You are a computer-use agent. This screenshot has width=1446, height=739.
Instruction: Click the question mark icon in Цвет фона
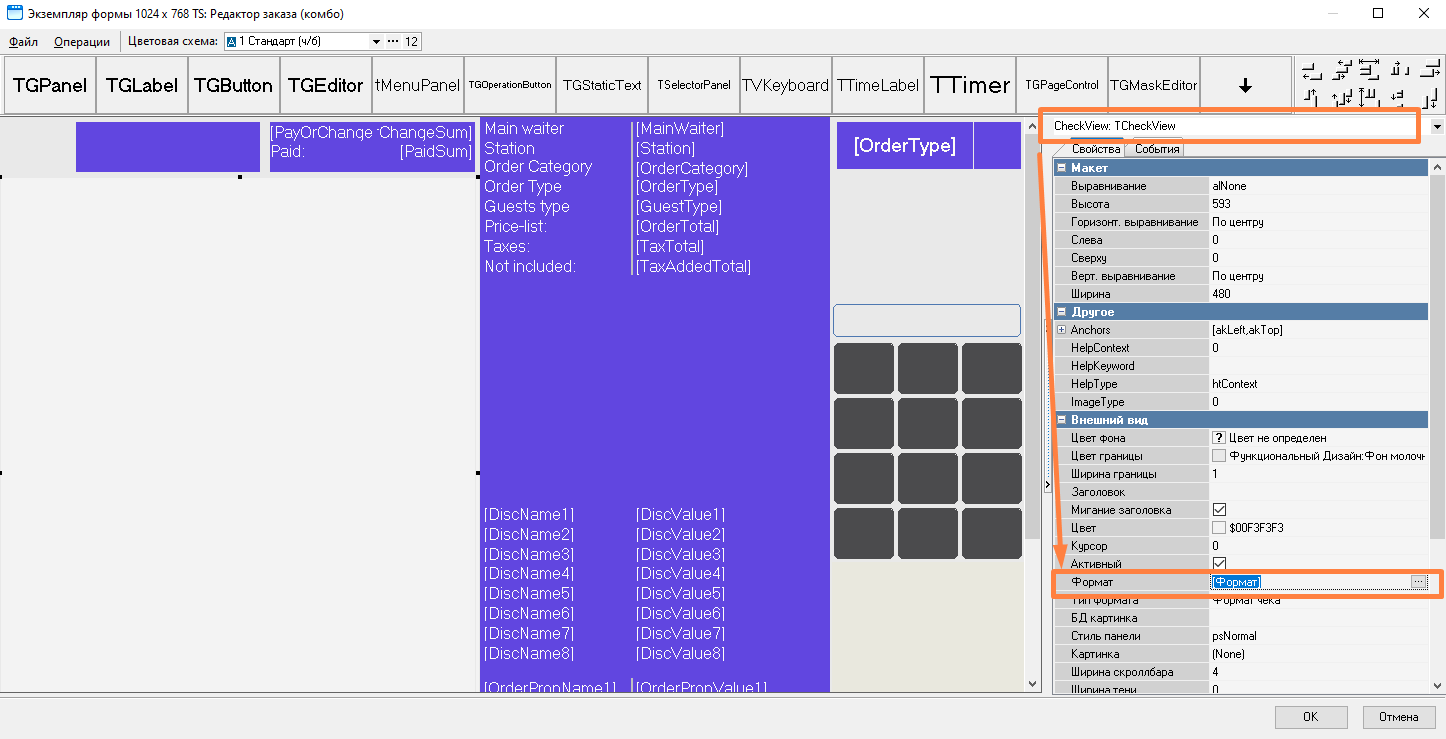pyautogui.click(x=1219, y=438)
